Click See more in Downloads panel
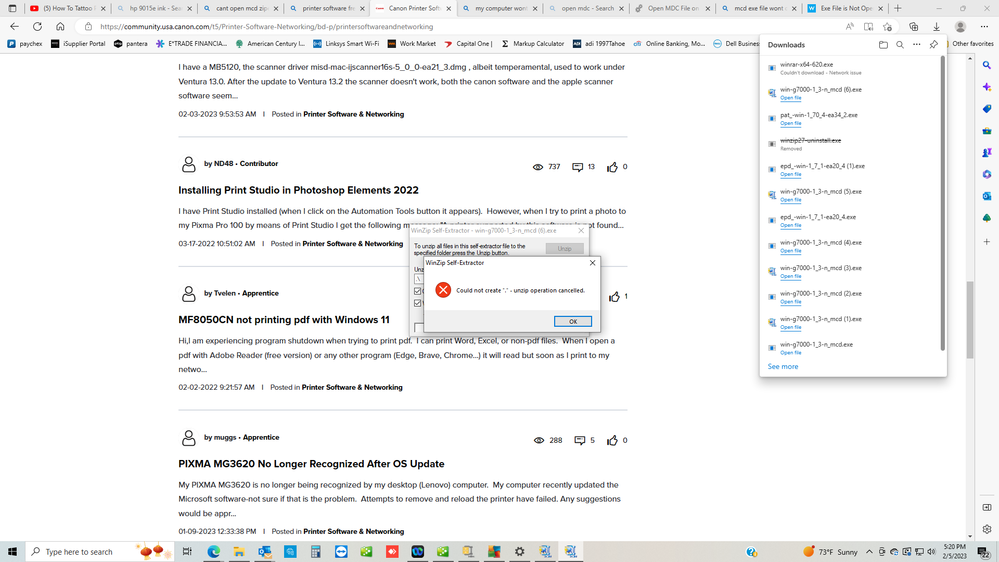The width and height of the screenshot is (999, 562). point(782,366)
